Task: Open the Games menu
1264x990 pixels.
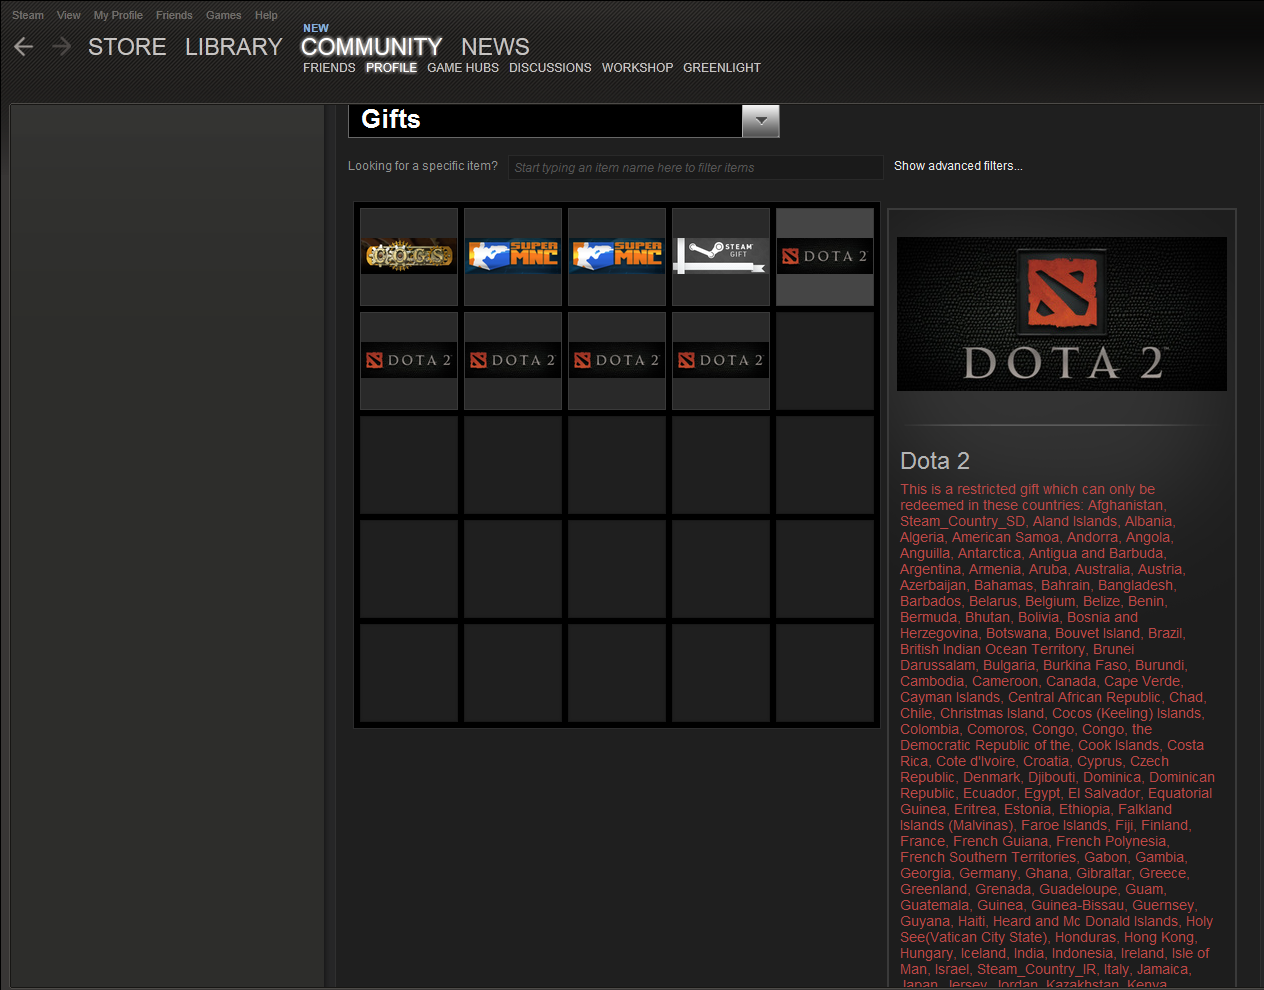Action: [224, 15]
